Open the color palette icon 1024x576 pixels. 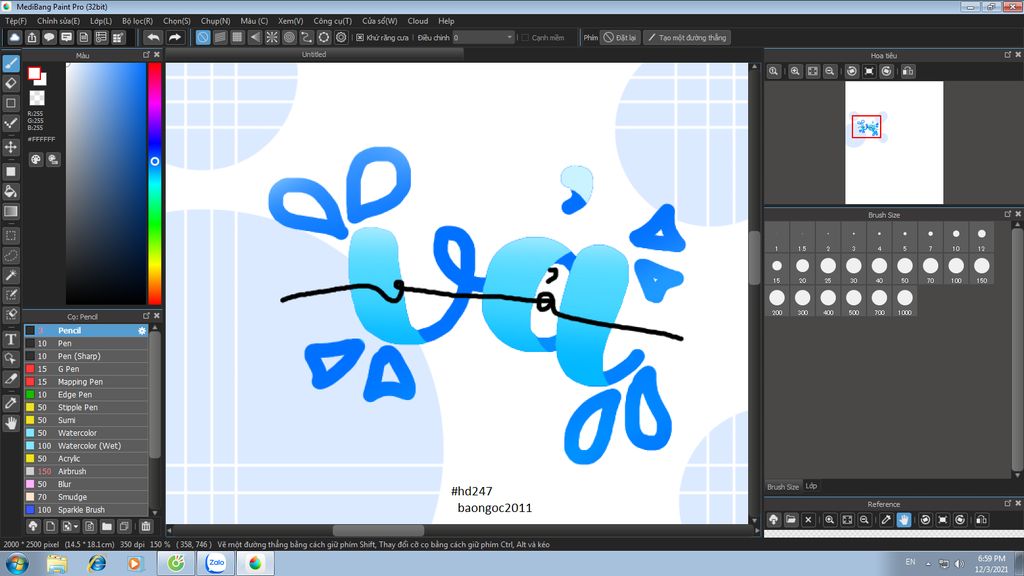pos(36,159)
